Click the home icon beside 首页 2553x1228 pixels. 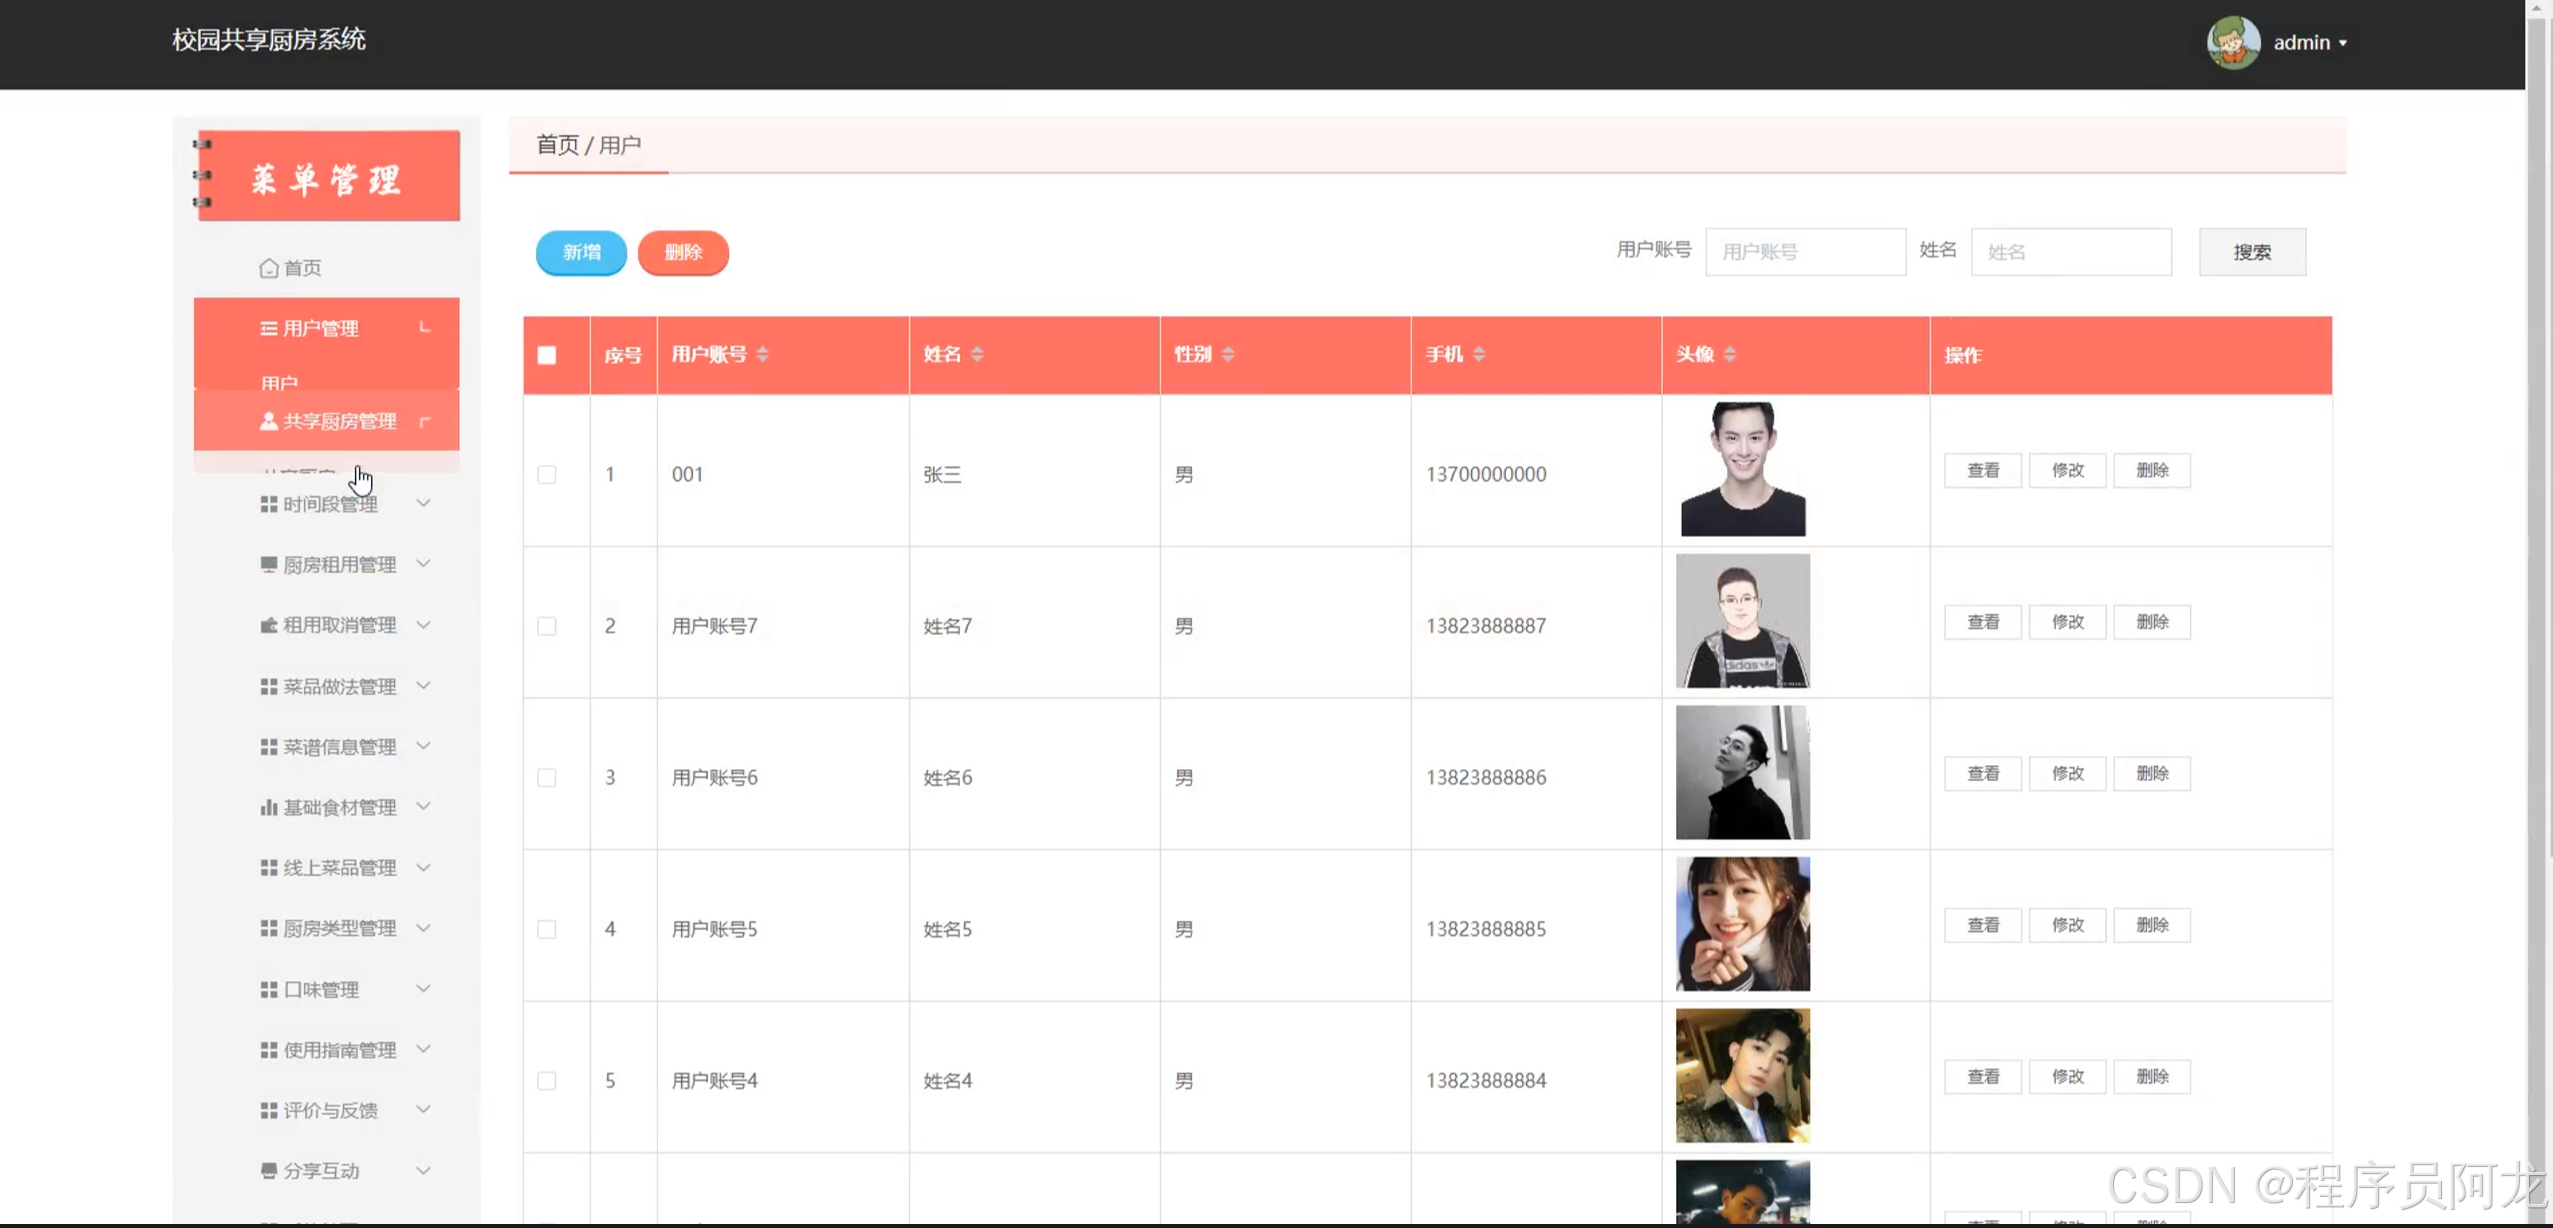pyautogui.click(x=268, y=268)
